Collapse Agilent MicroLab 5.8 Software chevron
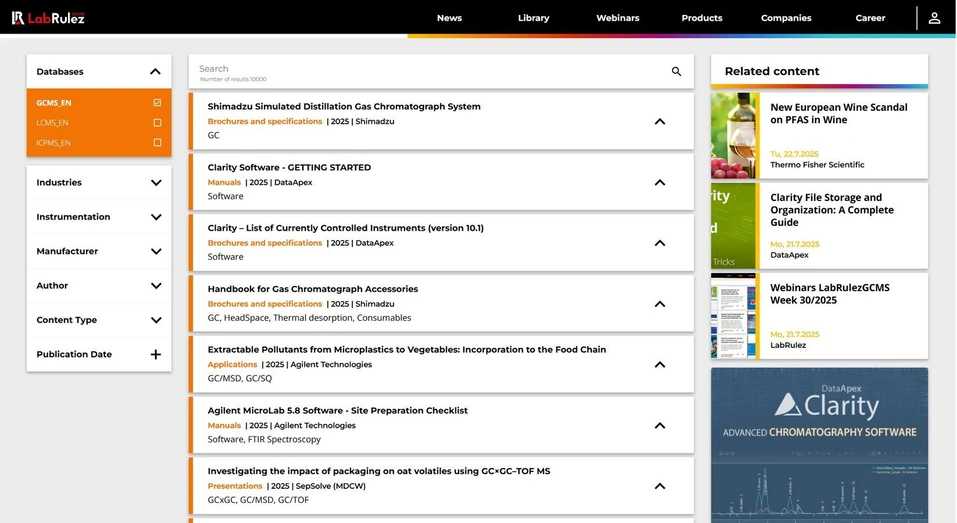The height and width of the screenshot is (523, 957). click(x=660, y=425)
